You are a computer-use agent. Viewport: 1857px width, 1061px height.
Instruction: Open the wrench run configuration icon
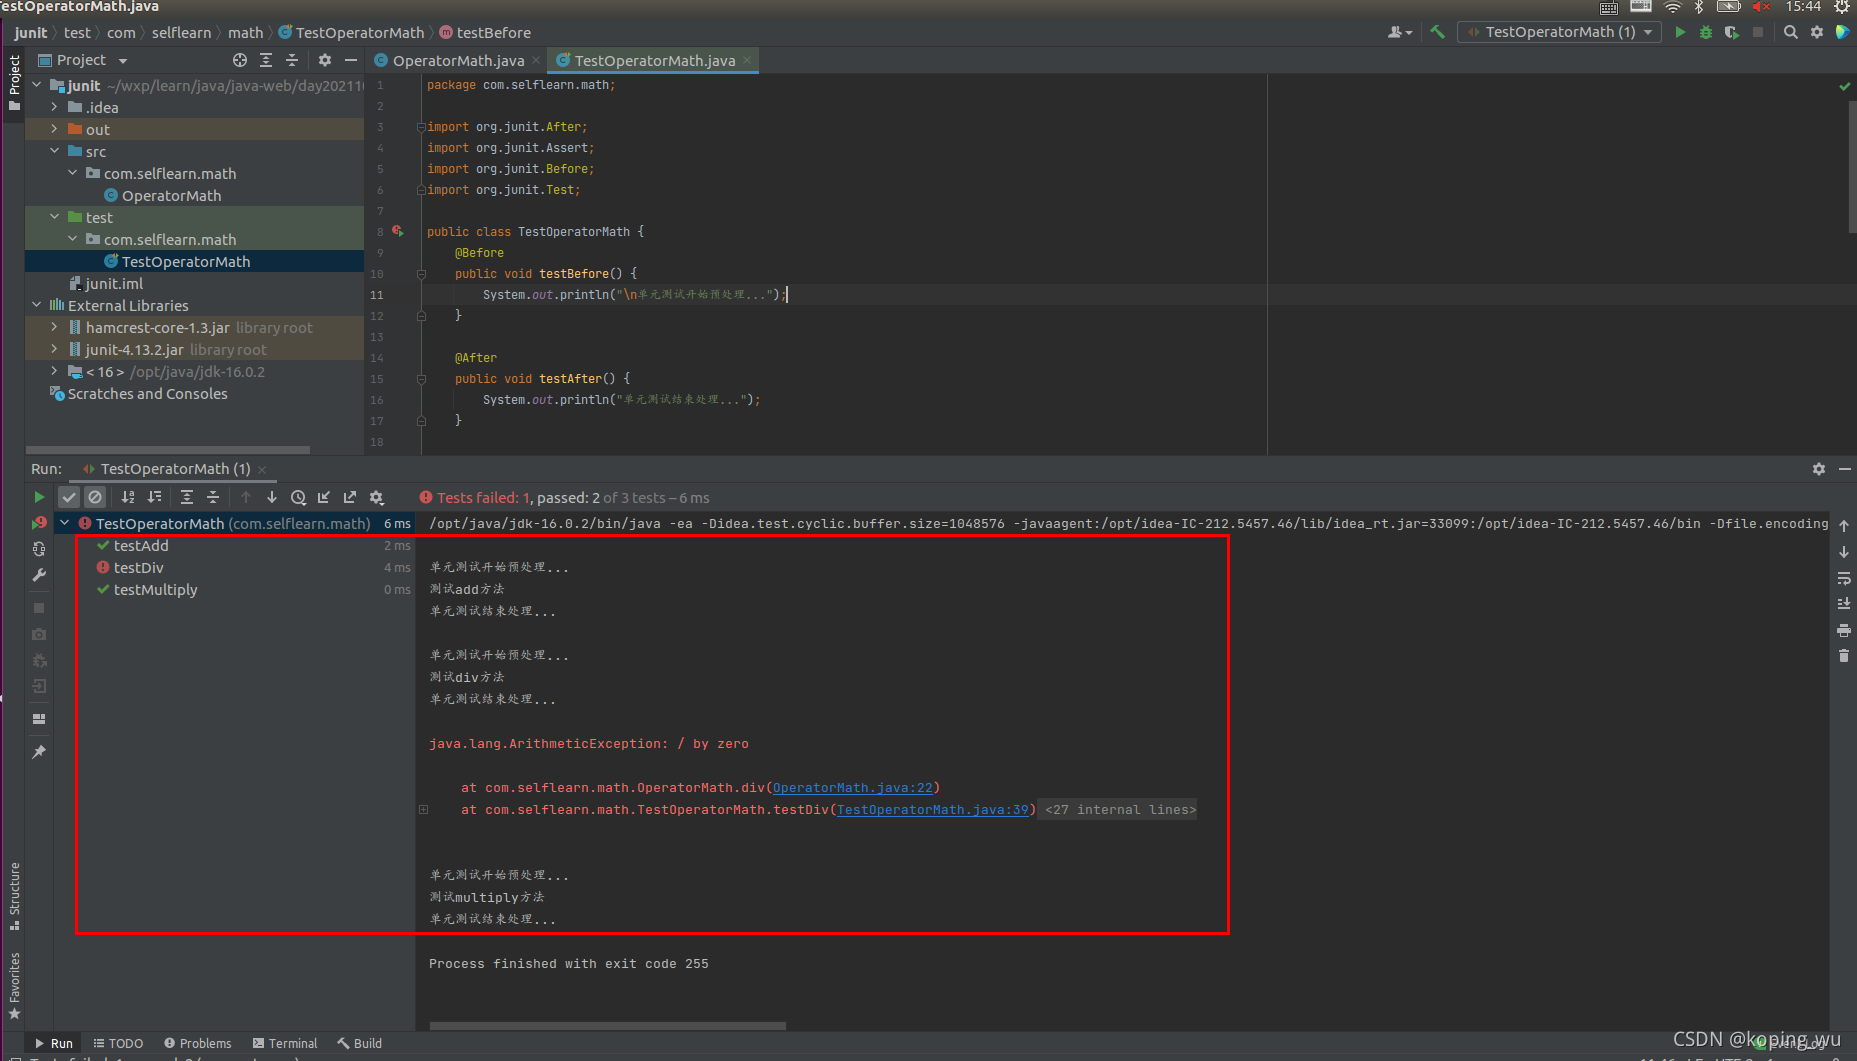coord(39,575)
